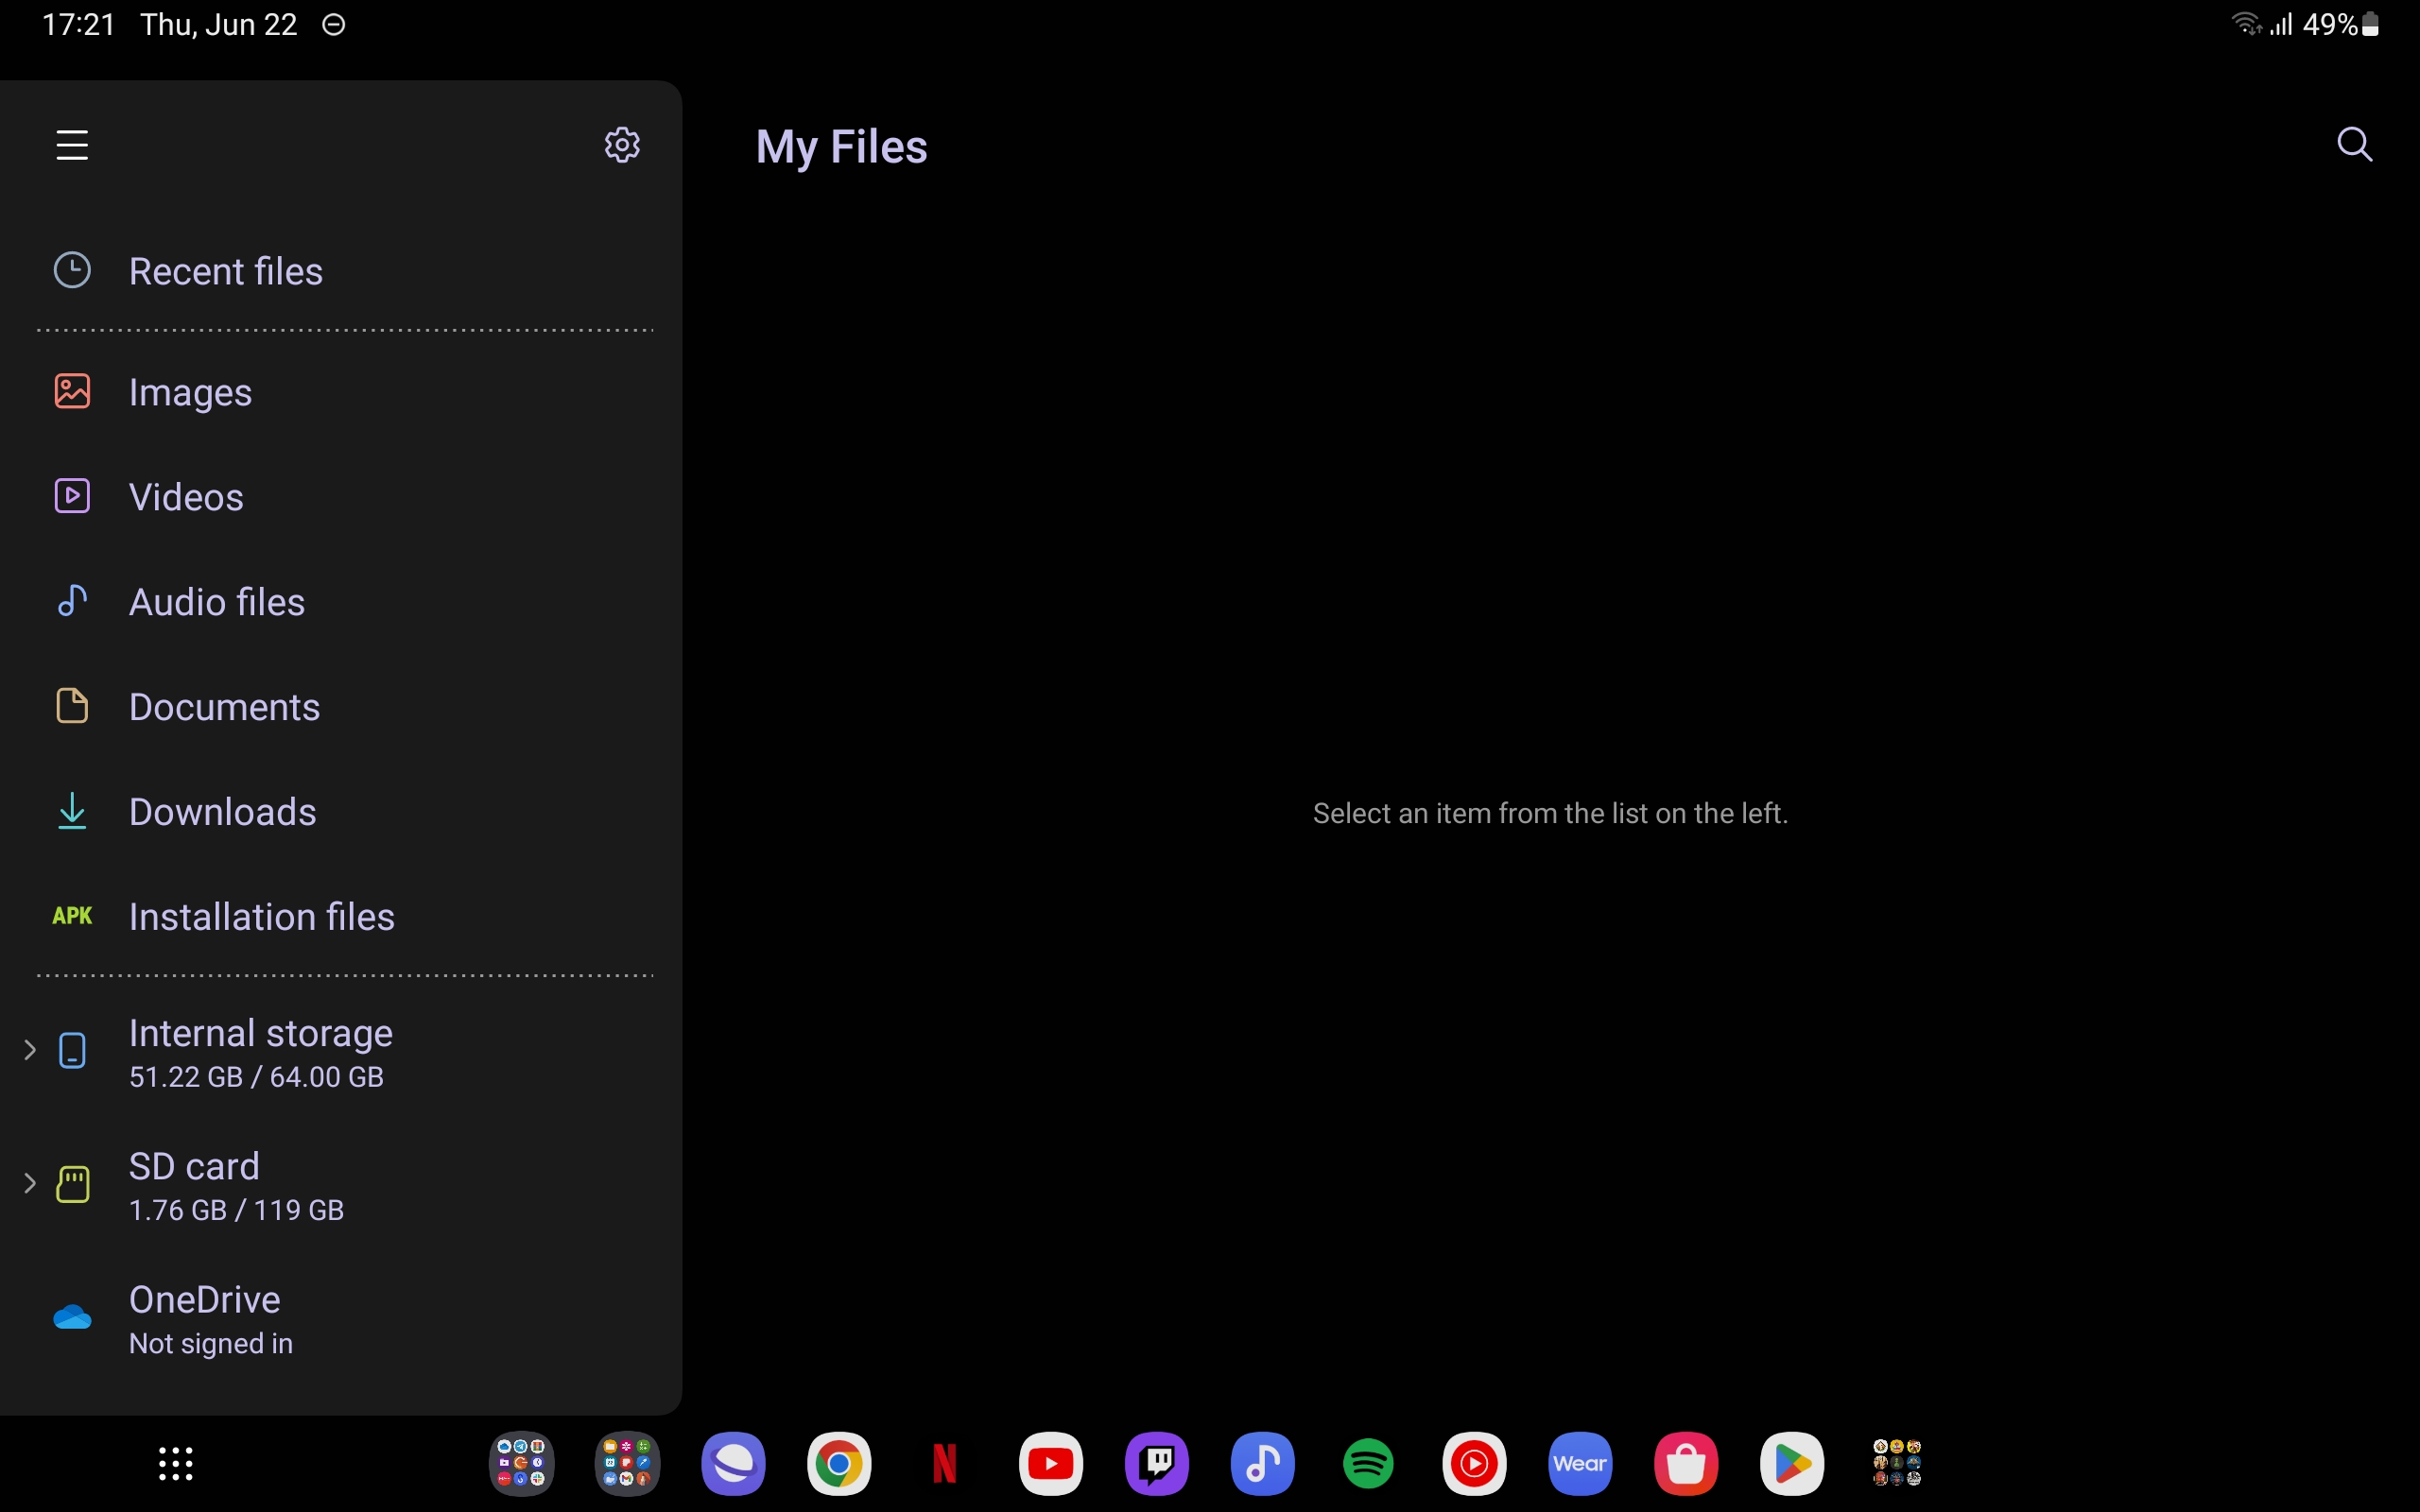Open the app drawer grid icon
The height and width of the screenshot is (1512, 2420).
176,1464
